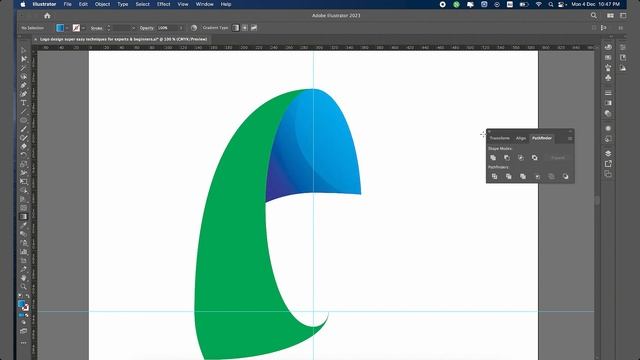
Task: Select the Selection tool arrow
Action: [x=23, y=51]
